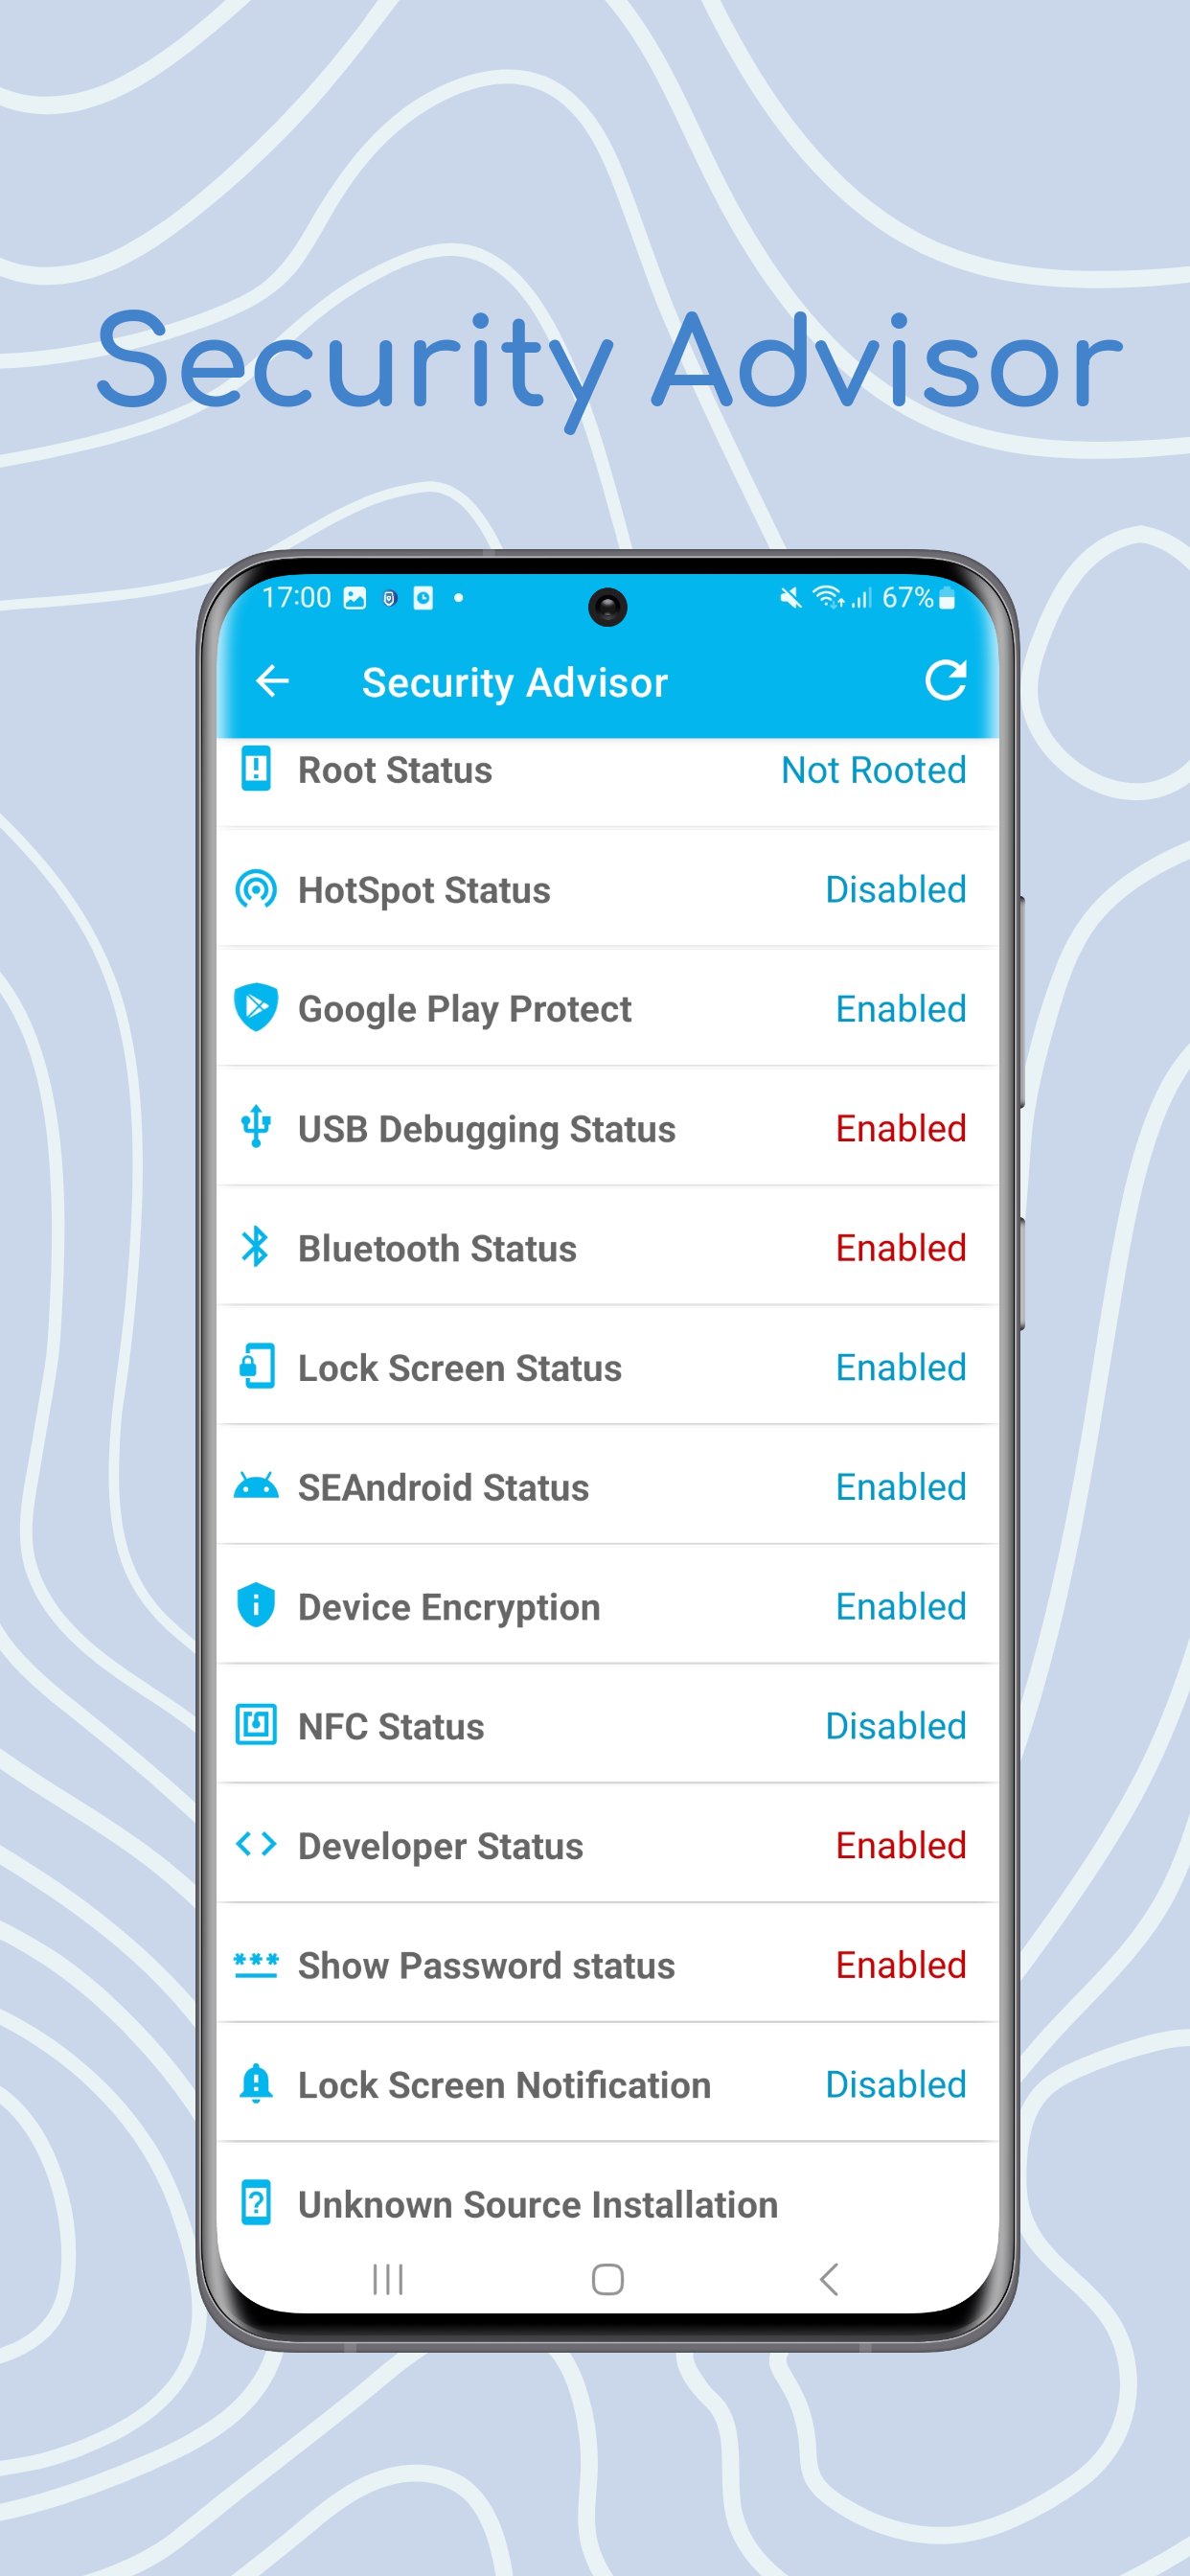Tap the Google Play Protect shield icon

point(256,1008)
